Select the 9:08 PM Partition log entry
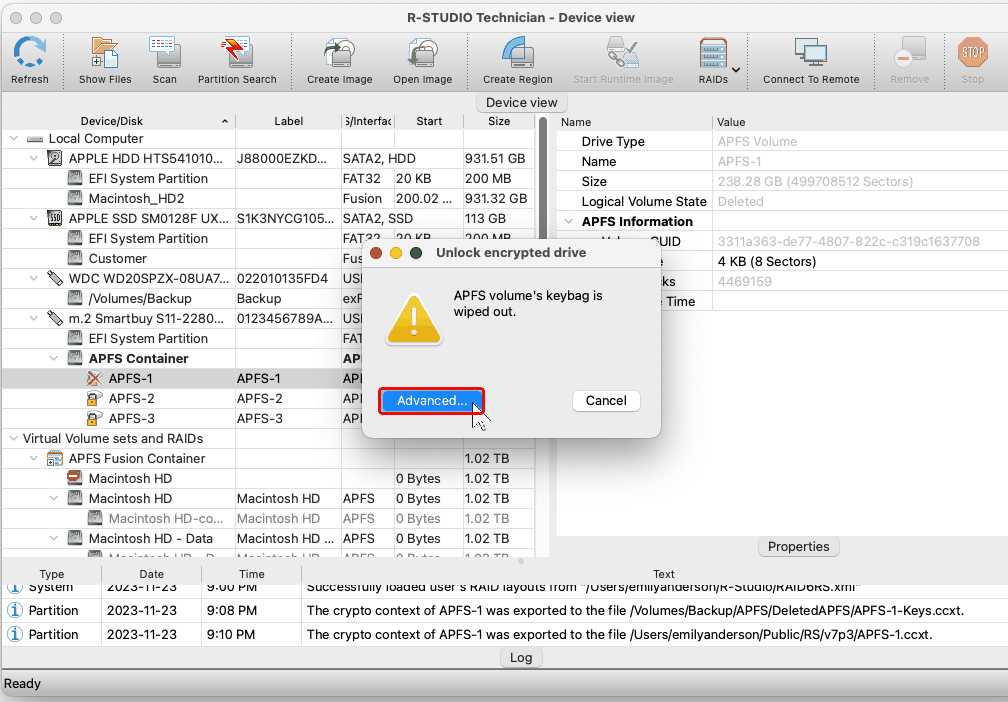 pyautogui.click(x=504, y=610)
